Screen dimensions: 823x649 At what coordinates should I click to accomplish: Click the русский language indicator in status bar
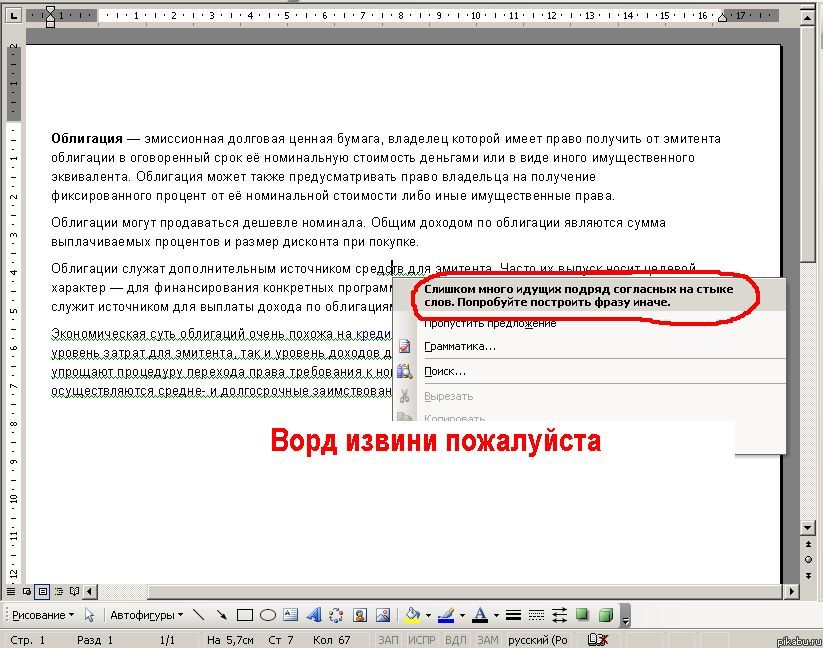coord(538,640)
